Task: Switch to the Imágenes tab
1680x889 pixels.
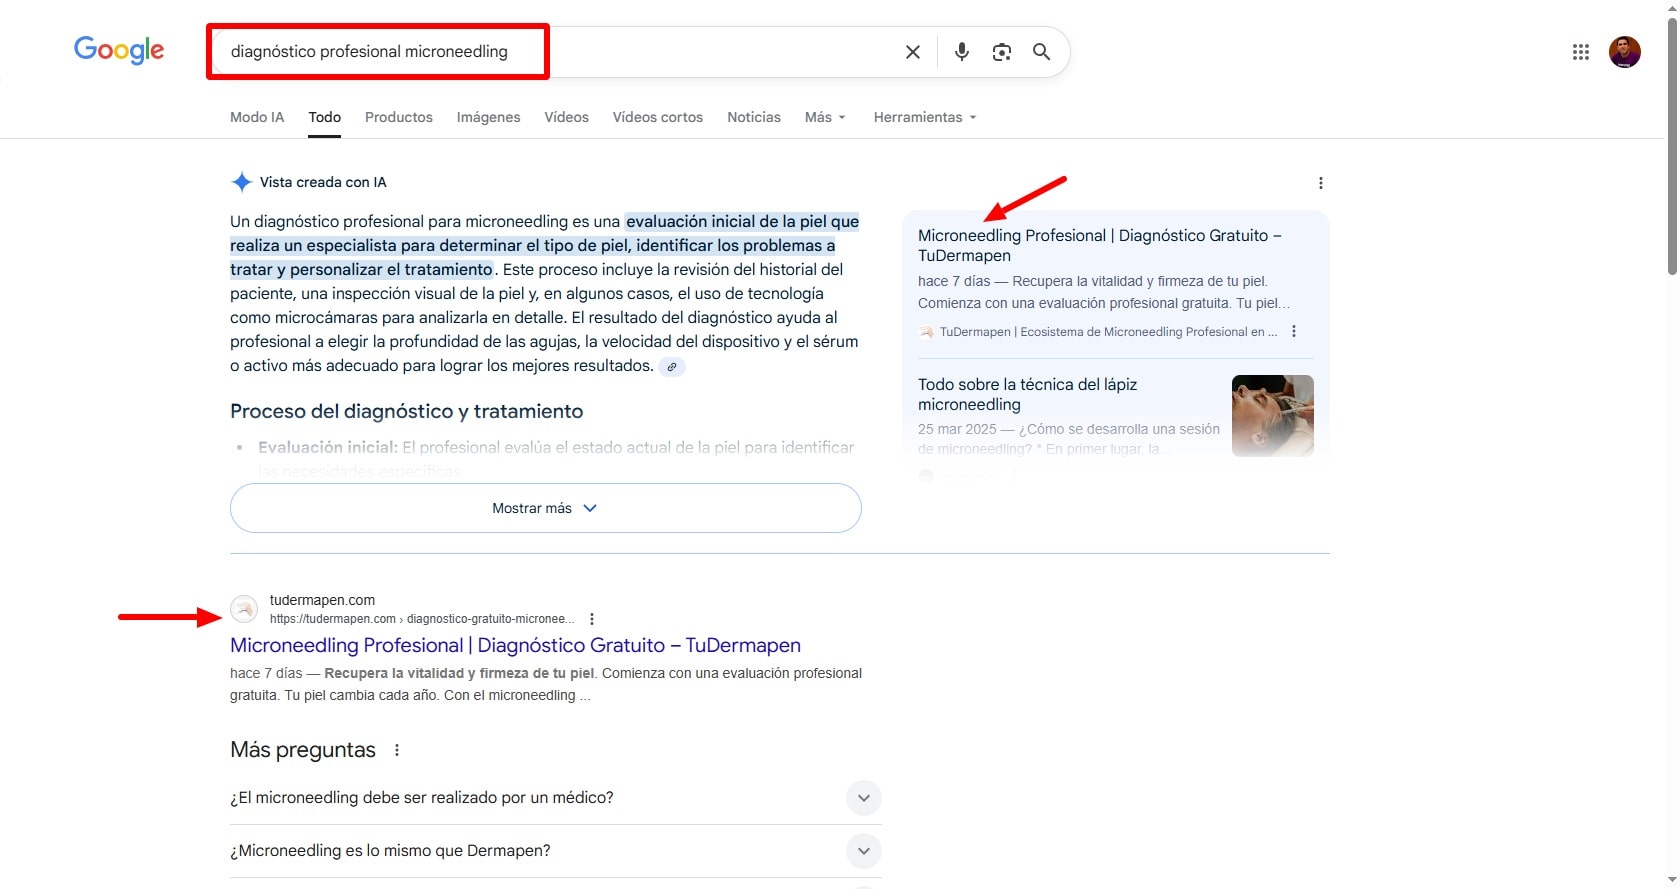Action: click(x=488, y=117)
